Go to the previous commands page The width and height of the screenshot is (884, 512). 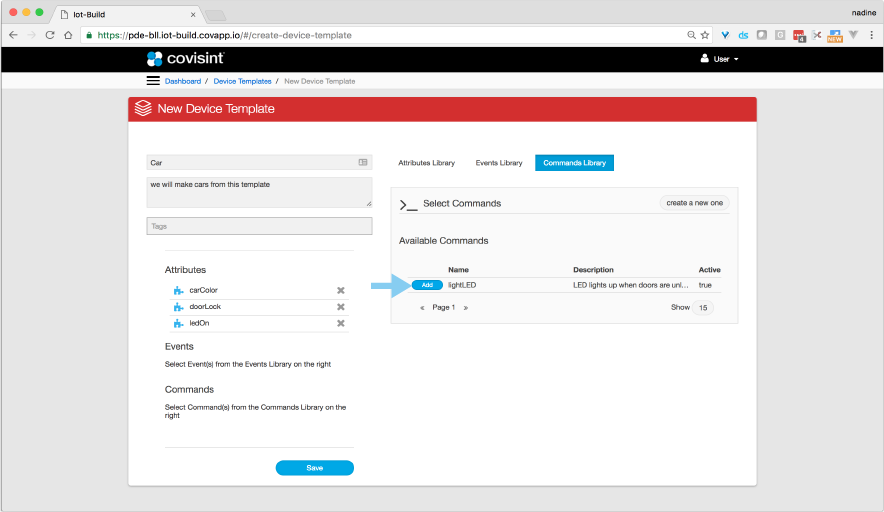coord(424,308)
